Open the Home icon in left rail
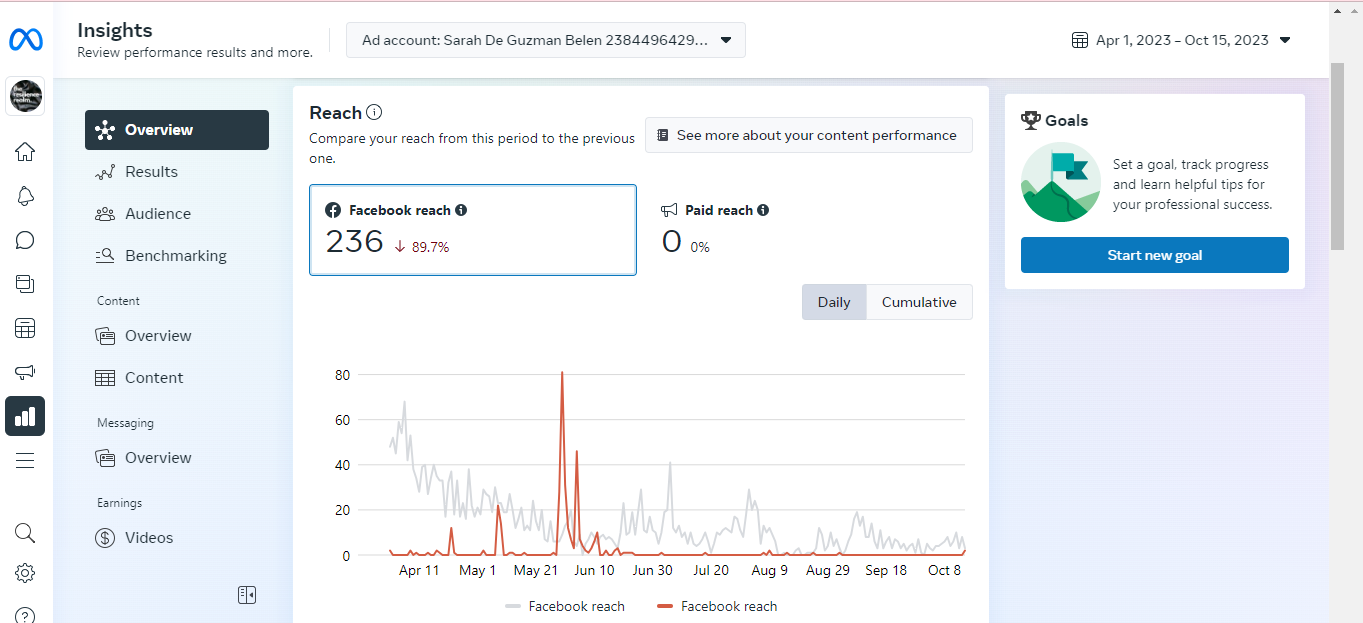Viewport: 1363px width, 623px height. 25,152
